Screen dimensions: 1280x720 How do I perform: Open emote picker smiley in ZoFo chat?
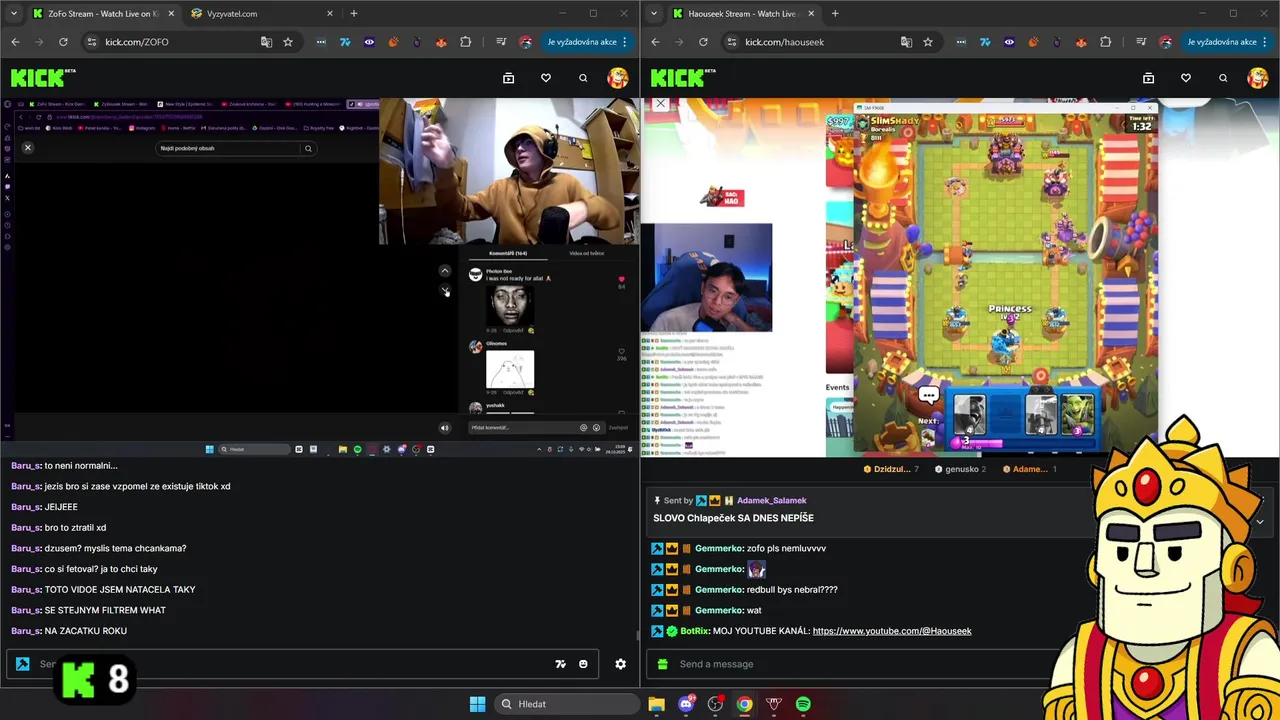tap(583, 664)
